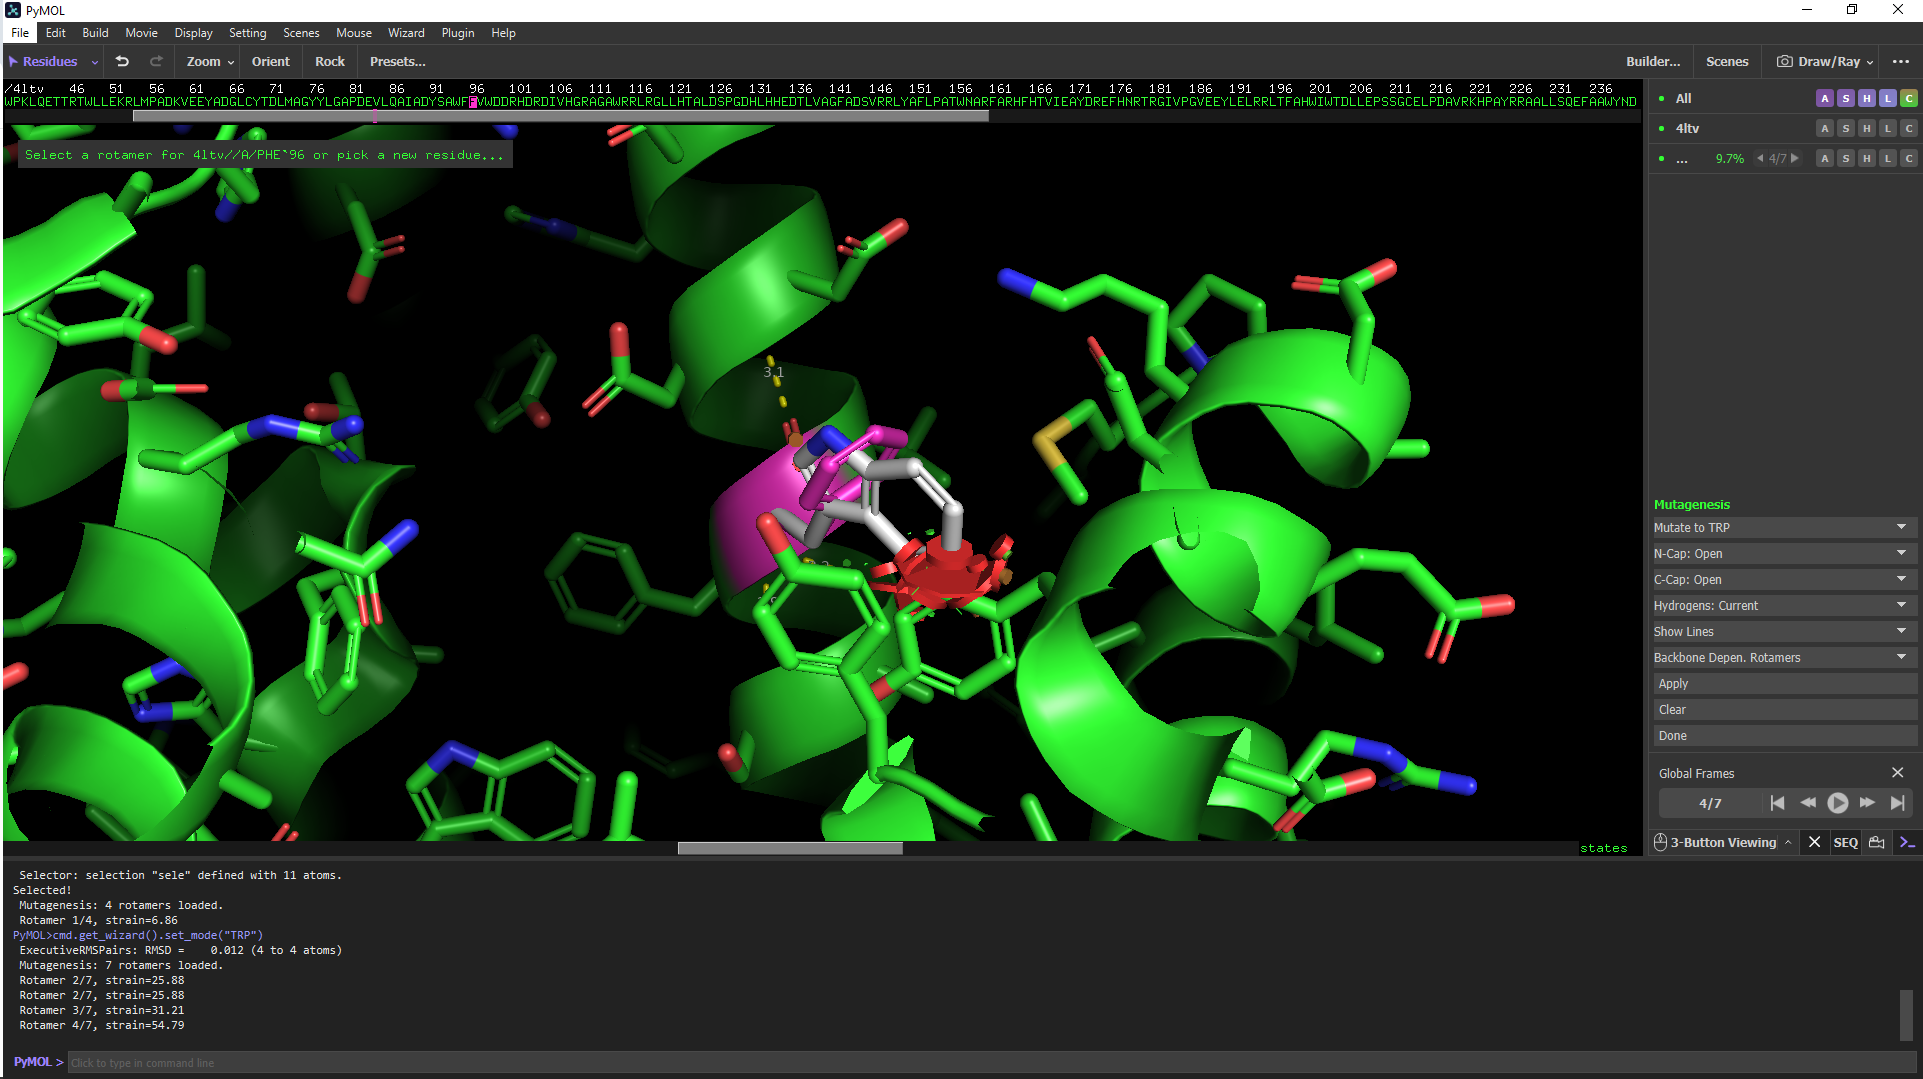The width and height of the screenshot is (1923, 1079).
Task: Close the Global Frames panel
Action: coord(1897,773)
